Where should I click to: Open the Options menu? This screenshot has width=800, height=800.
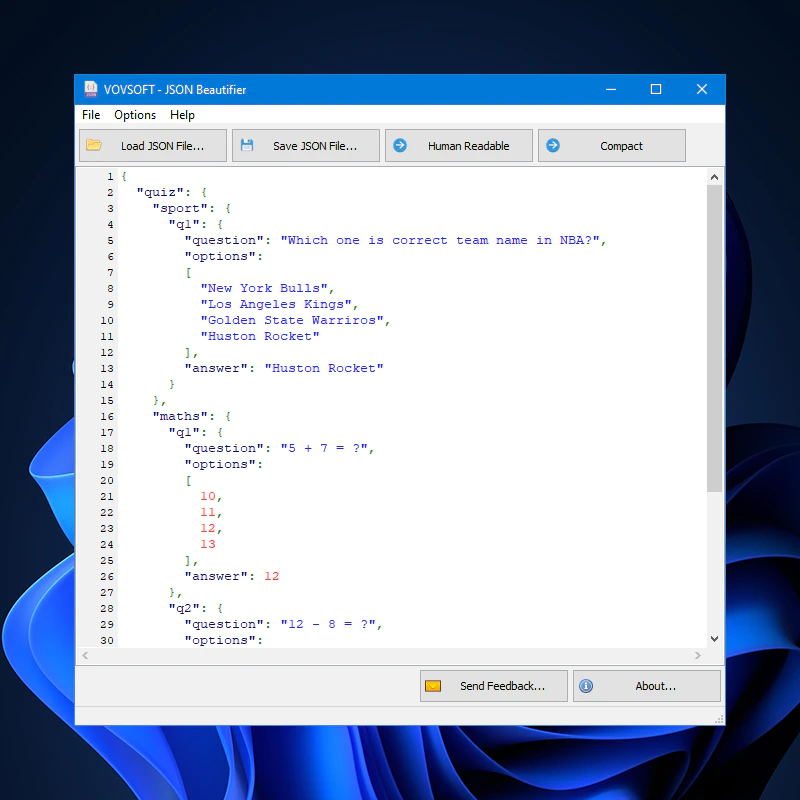pyautogui.click(x=135, y=115)
